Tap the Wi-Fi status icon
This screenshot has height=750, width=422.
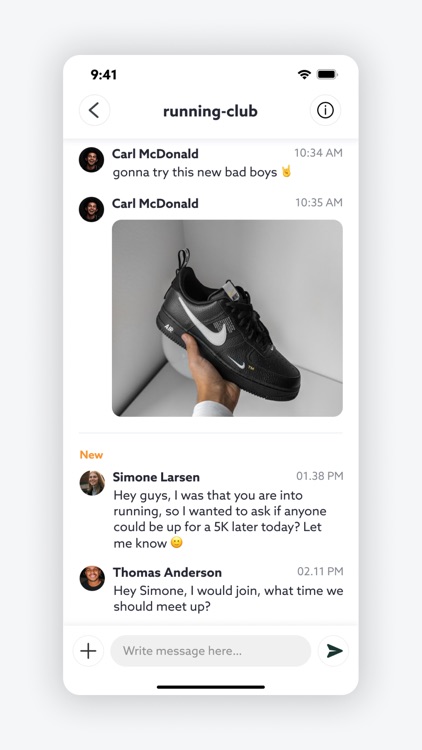pos(304,74)
